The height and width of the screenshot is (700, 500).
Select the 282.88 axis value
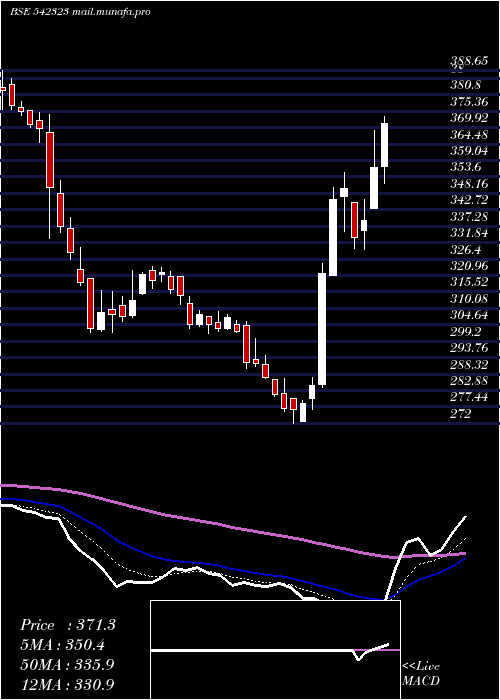pos(469,380)
